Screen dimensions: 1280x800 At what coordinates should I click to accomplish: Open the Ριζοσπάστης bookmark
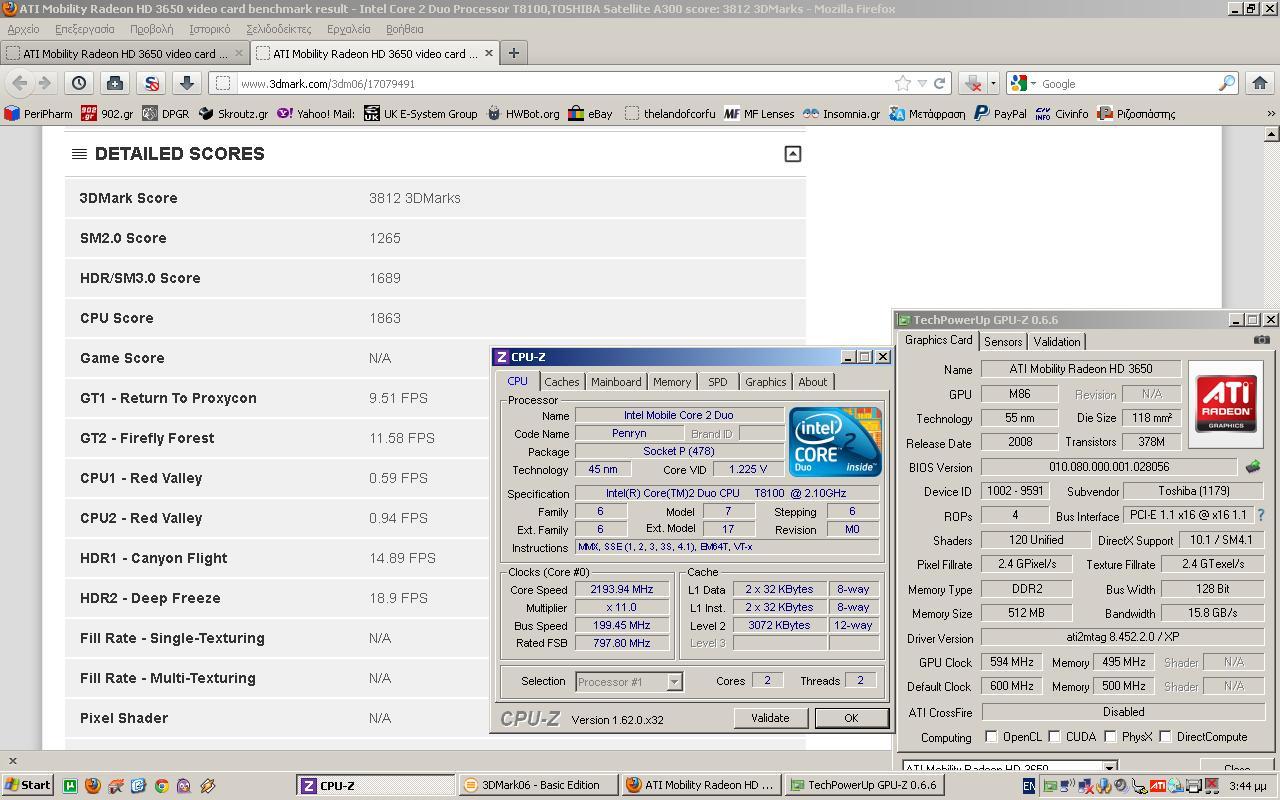pos(1136,114)
